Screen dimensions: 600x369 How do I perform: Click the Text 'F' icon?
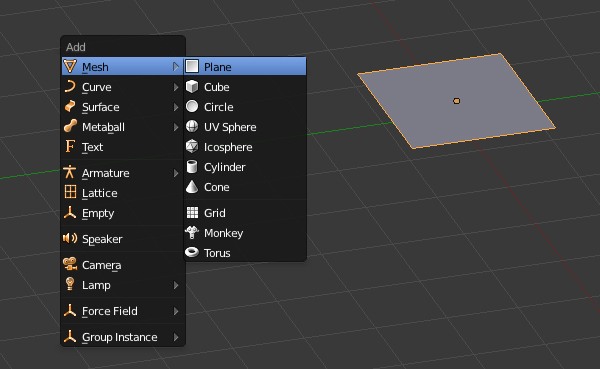(x=70, y=146)
